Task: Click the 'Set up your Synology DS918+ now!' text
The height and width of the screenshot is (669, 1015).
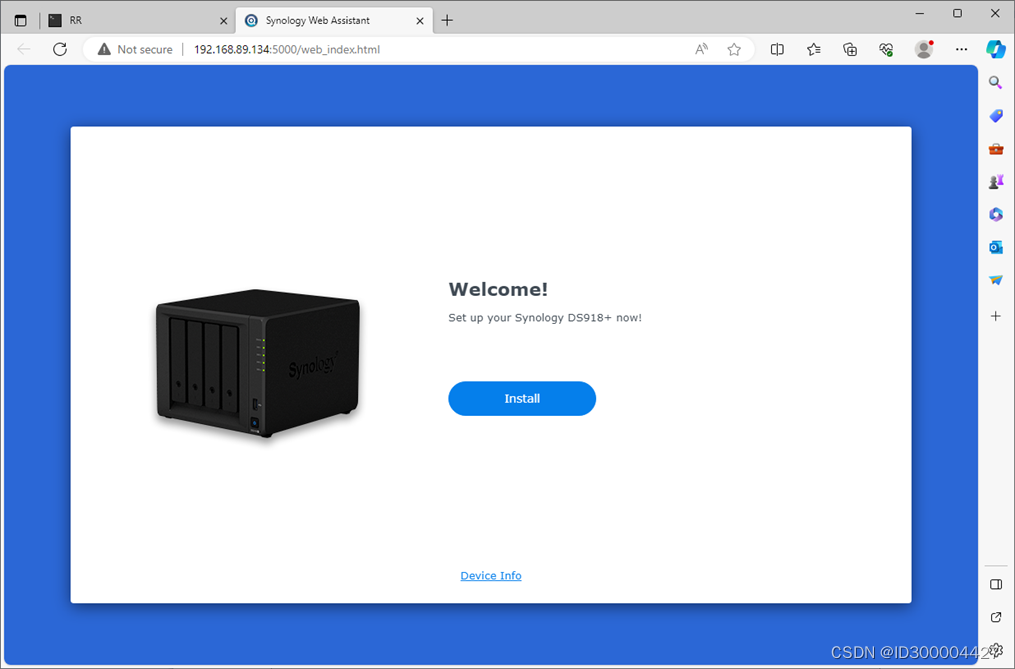Action: pyautogui.click(x=545, y=318)
